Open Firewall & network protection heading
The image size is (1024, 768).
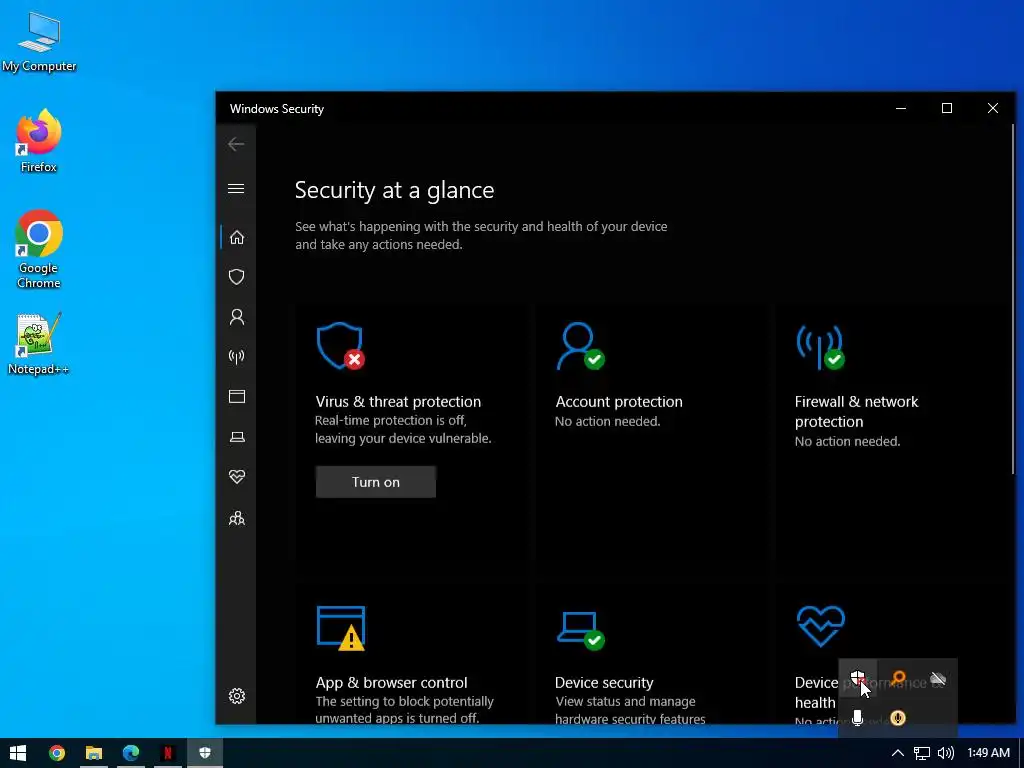pyautogui.click(x=856, y=411)
